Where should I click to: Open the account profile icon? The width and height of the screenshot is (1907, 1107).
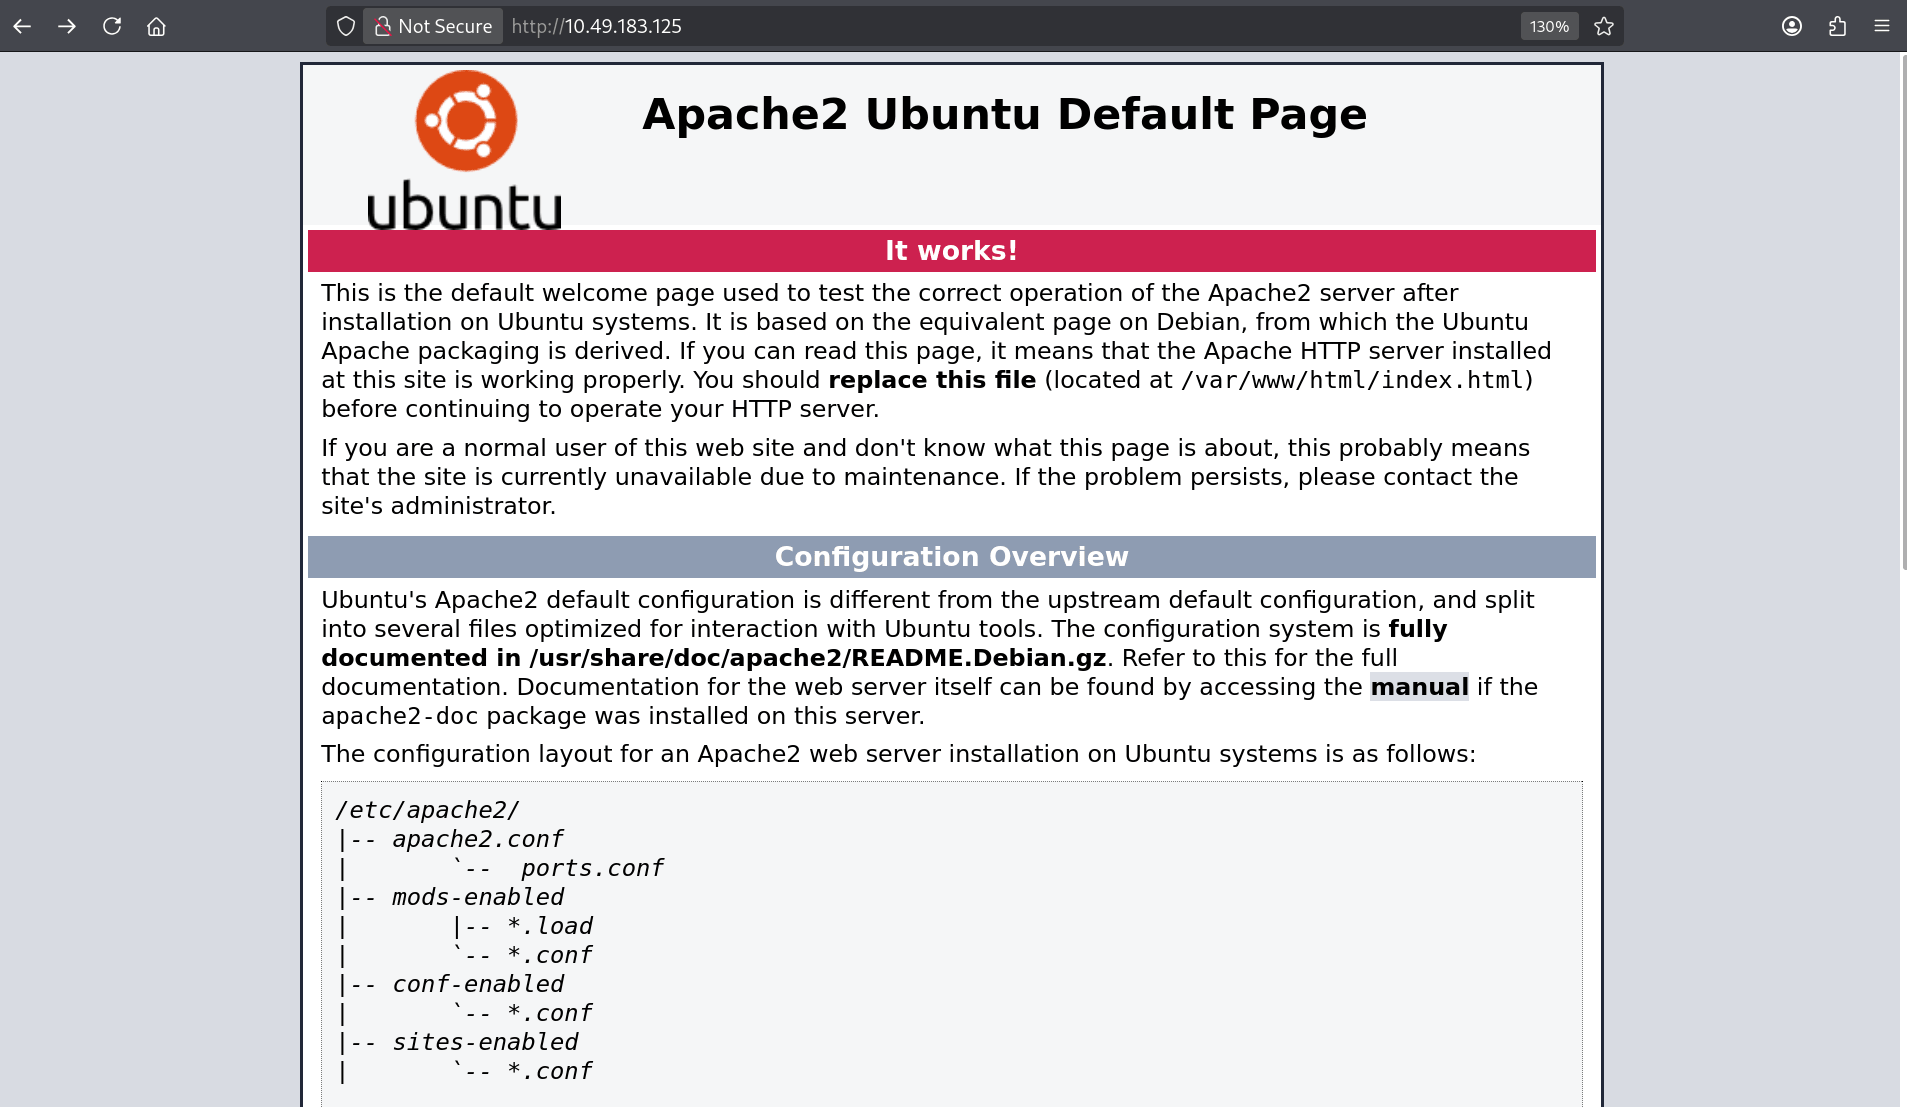(x=1792, y=26)
